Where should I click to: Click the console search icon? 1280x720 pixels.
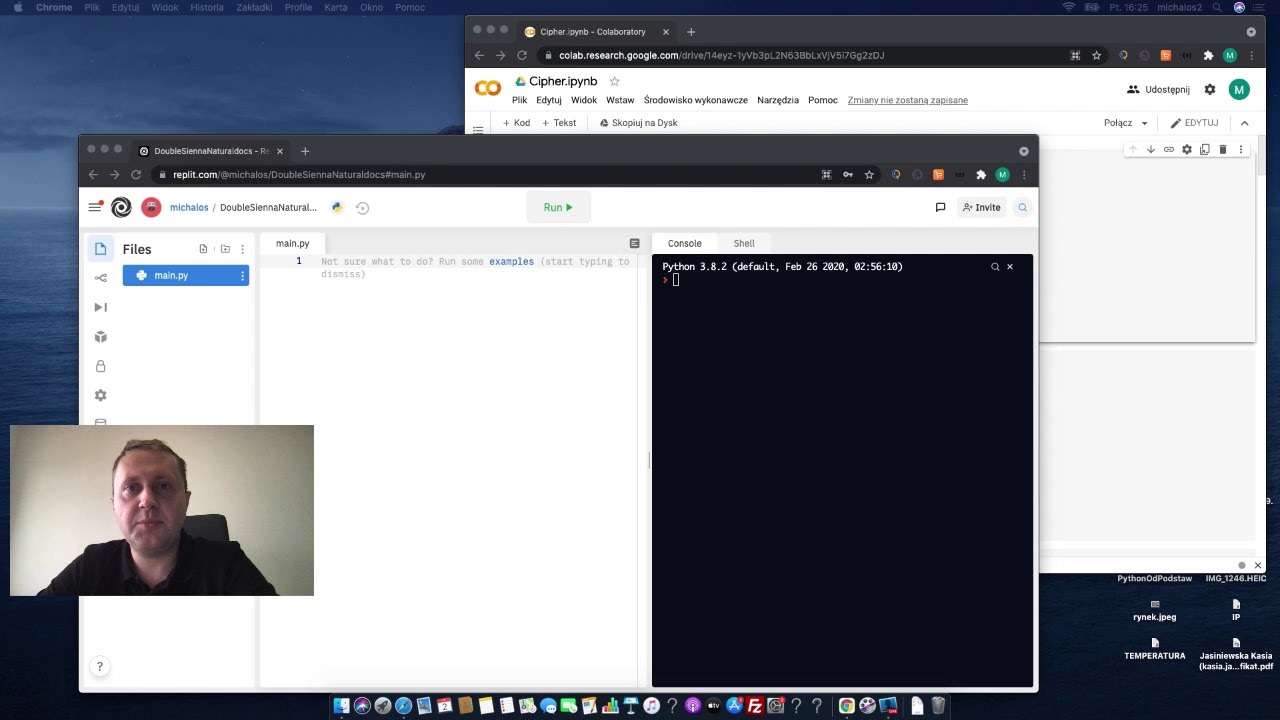pos(995,267)
